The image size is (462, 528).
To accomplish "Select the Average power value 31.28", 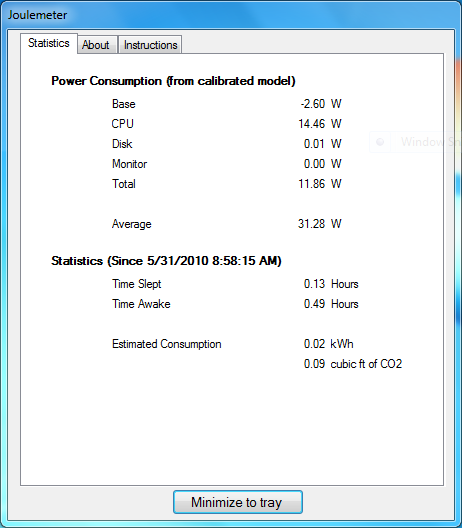I will 311,224.
